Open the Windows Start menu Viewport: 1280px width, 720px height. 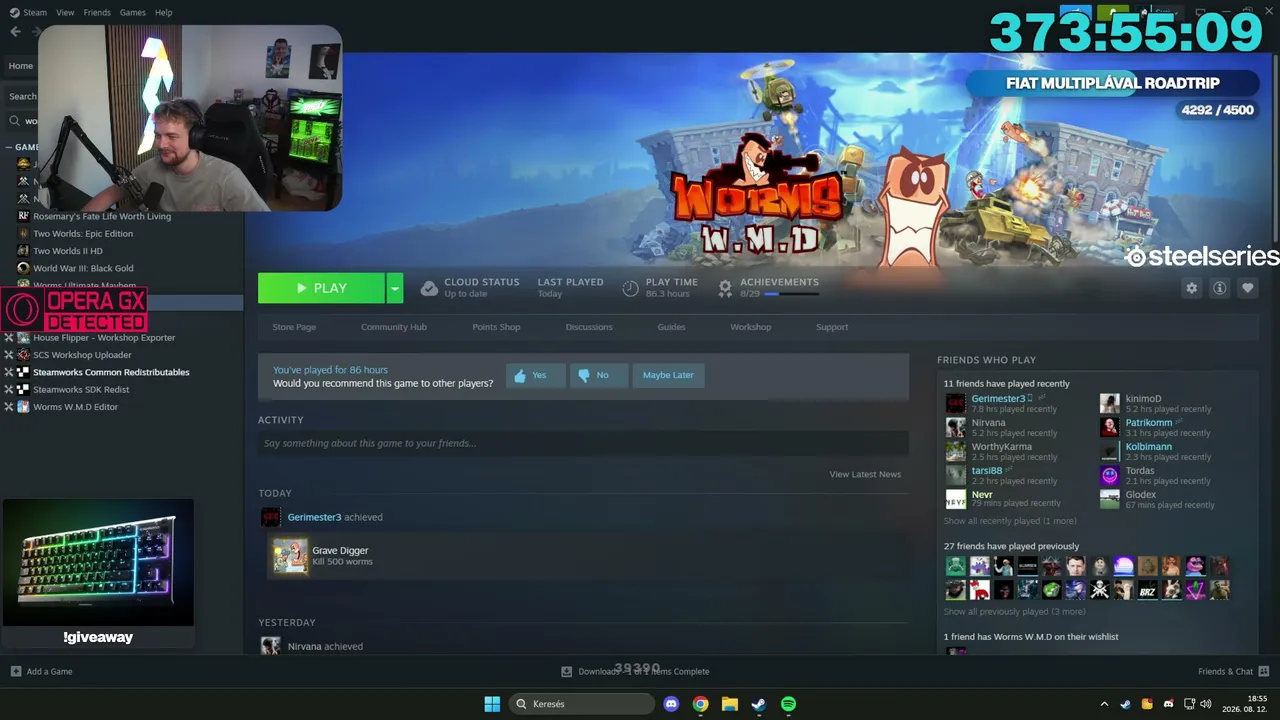pyautogui.click(x=492, y=704)
